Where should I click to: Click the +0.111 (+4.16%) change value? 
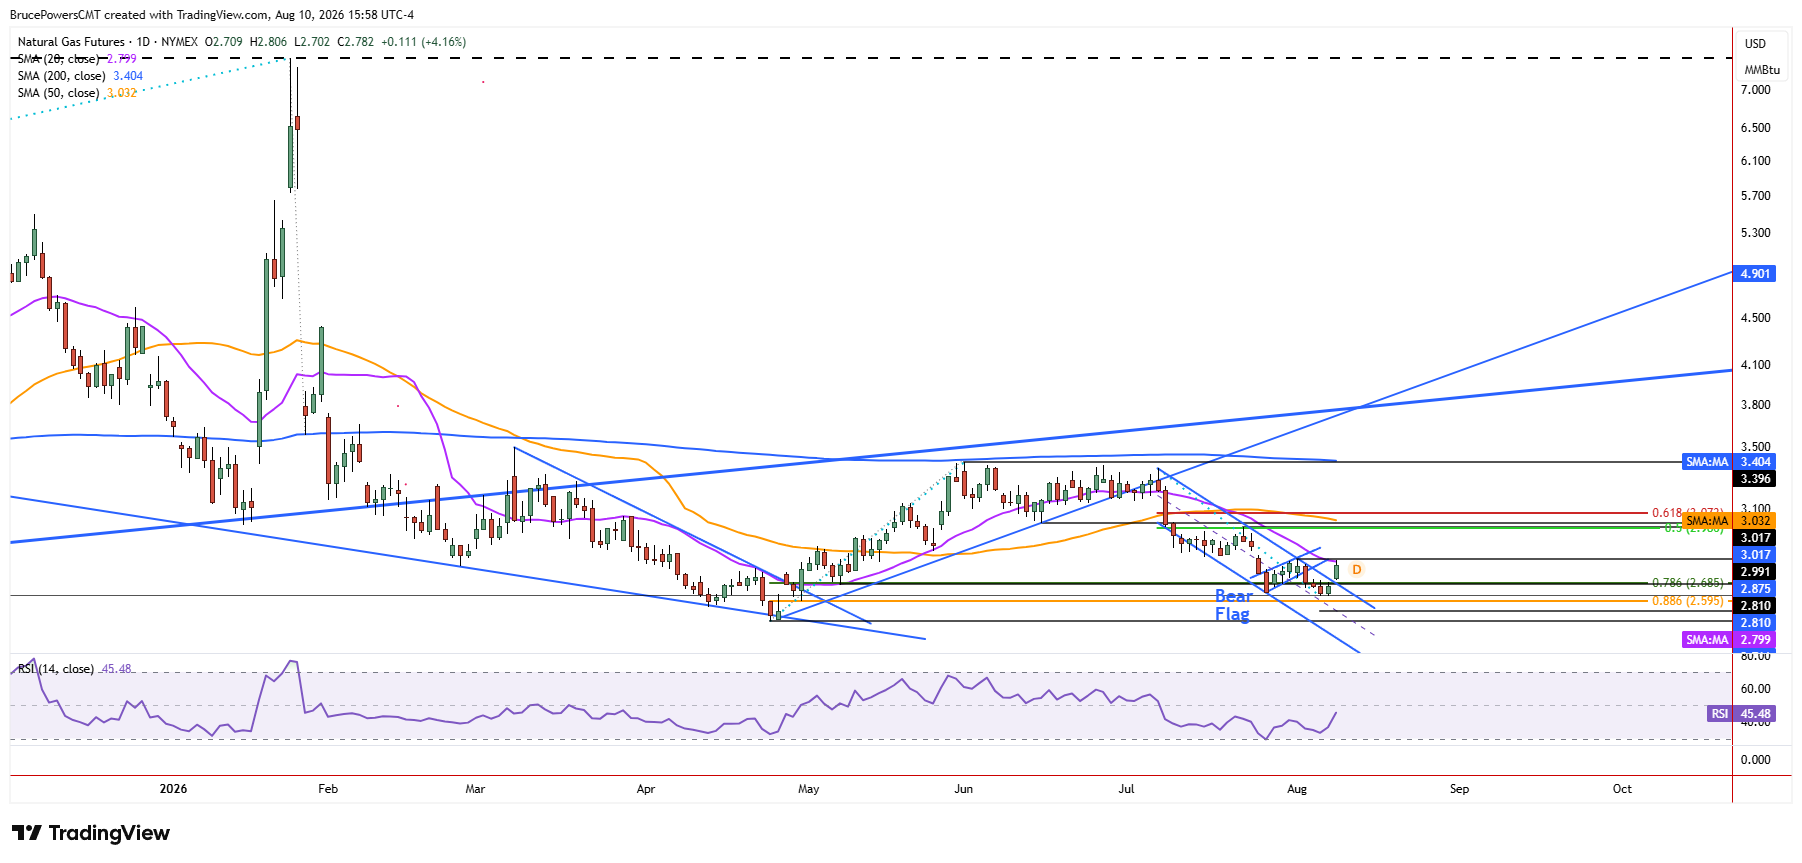[423, 42]
